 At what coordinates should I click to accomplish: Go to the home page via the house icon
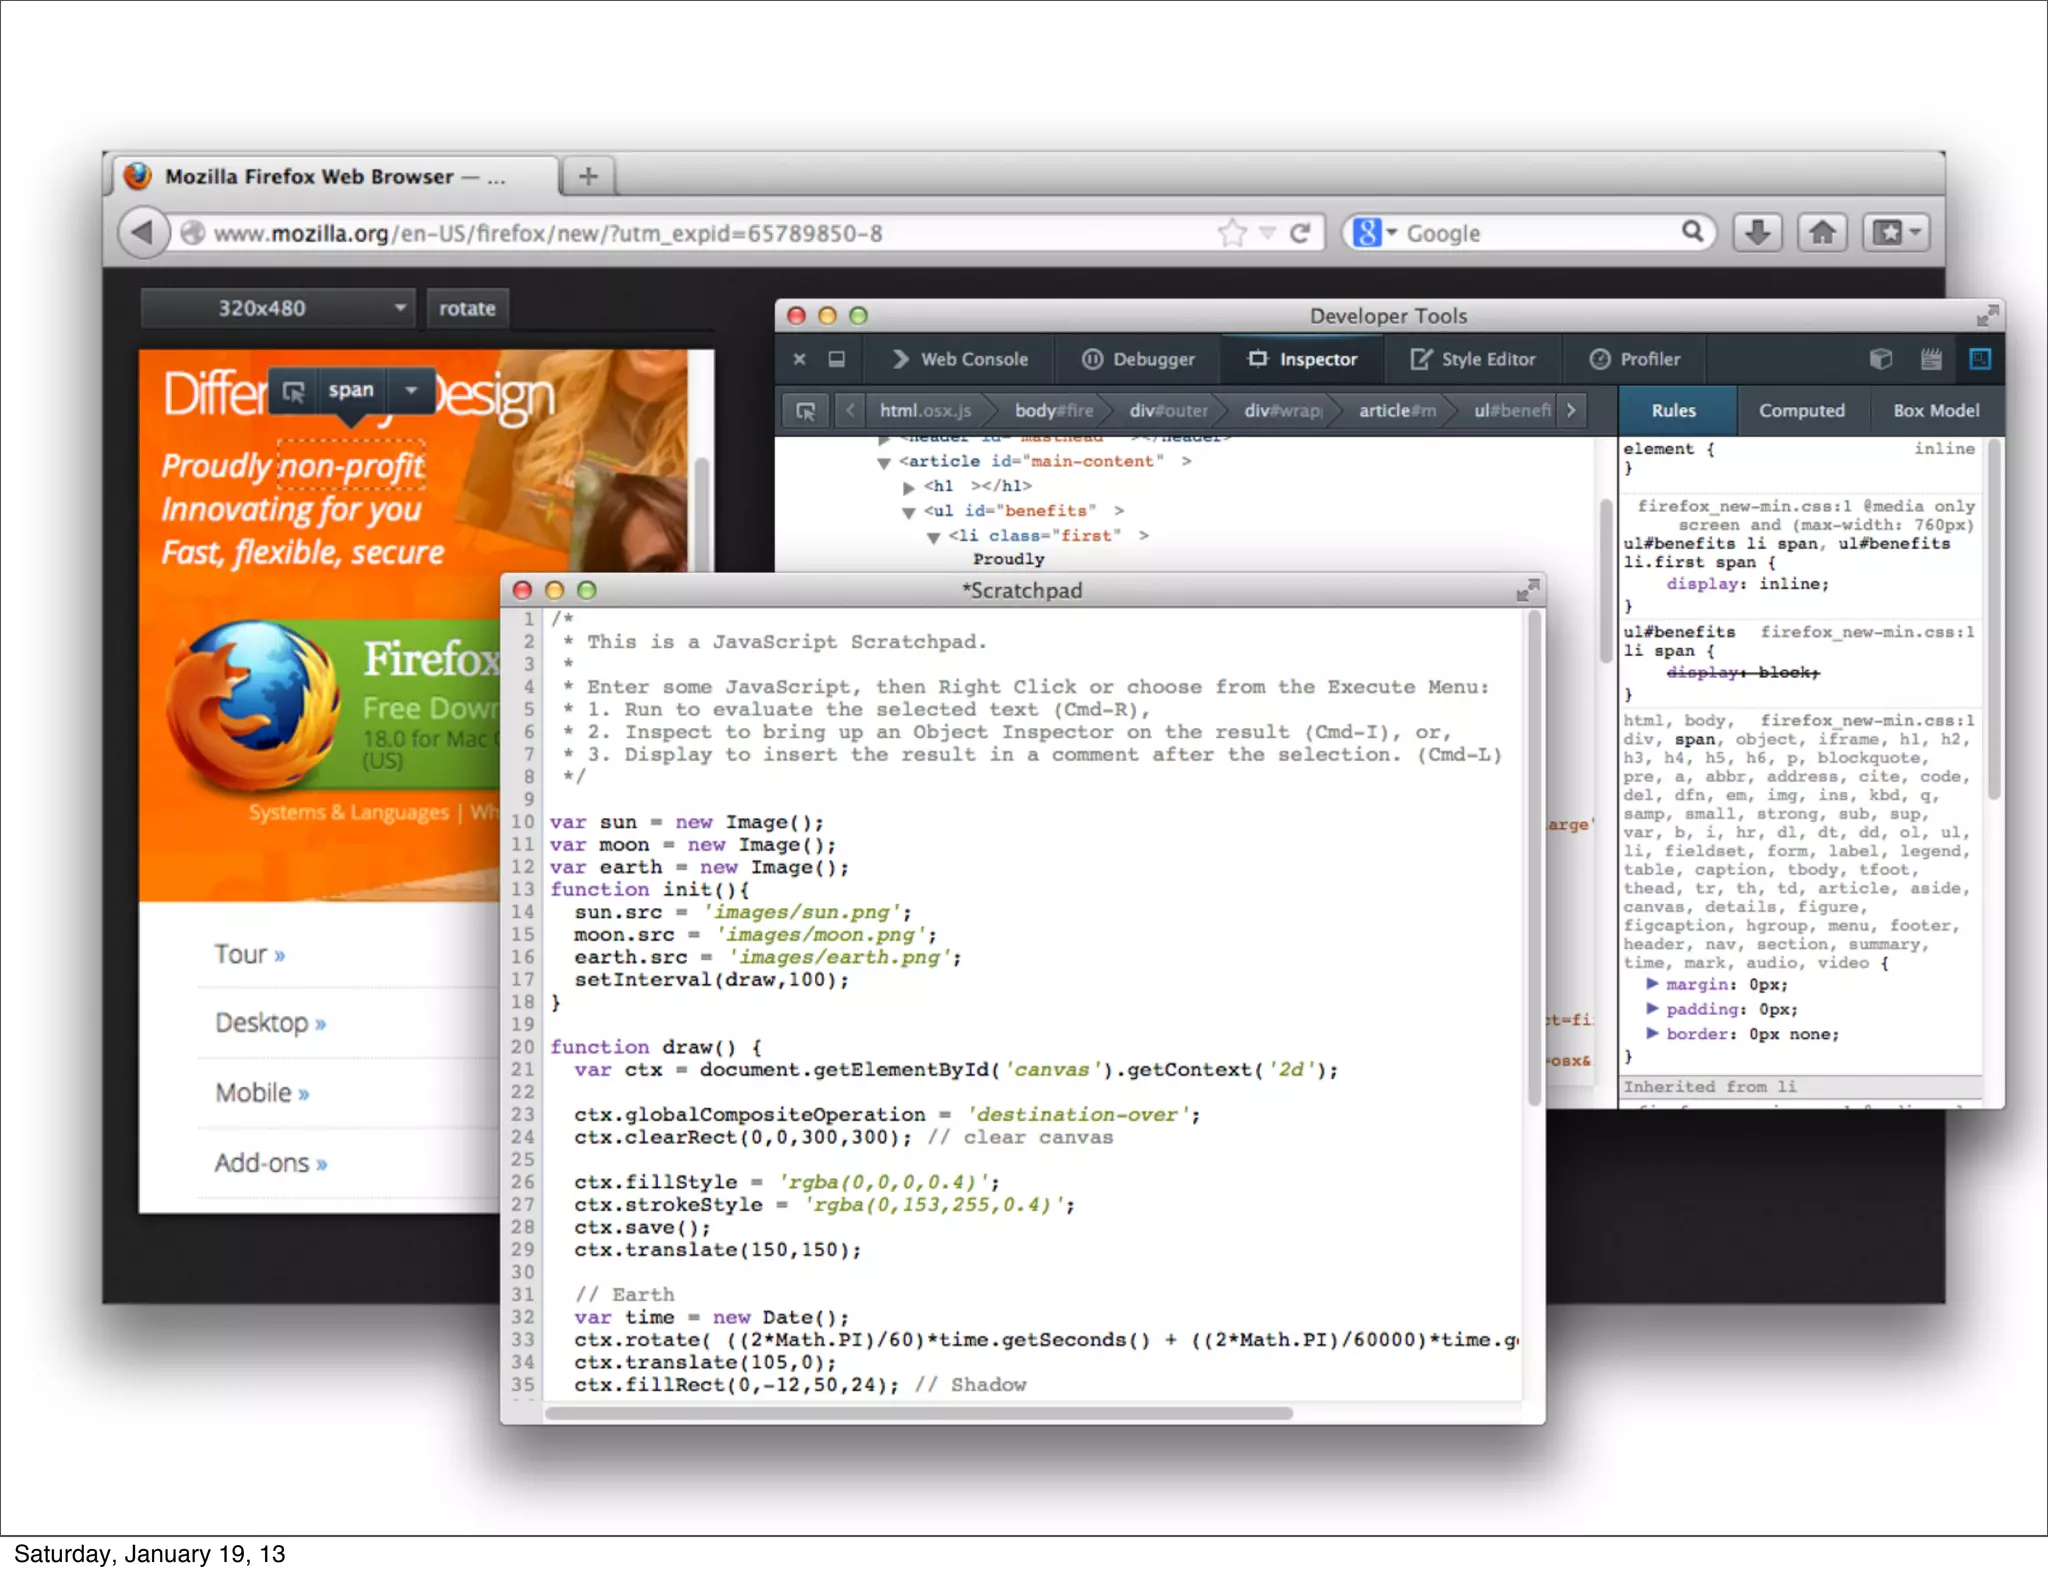(1822, 233)
